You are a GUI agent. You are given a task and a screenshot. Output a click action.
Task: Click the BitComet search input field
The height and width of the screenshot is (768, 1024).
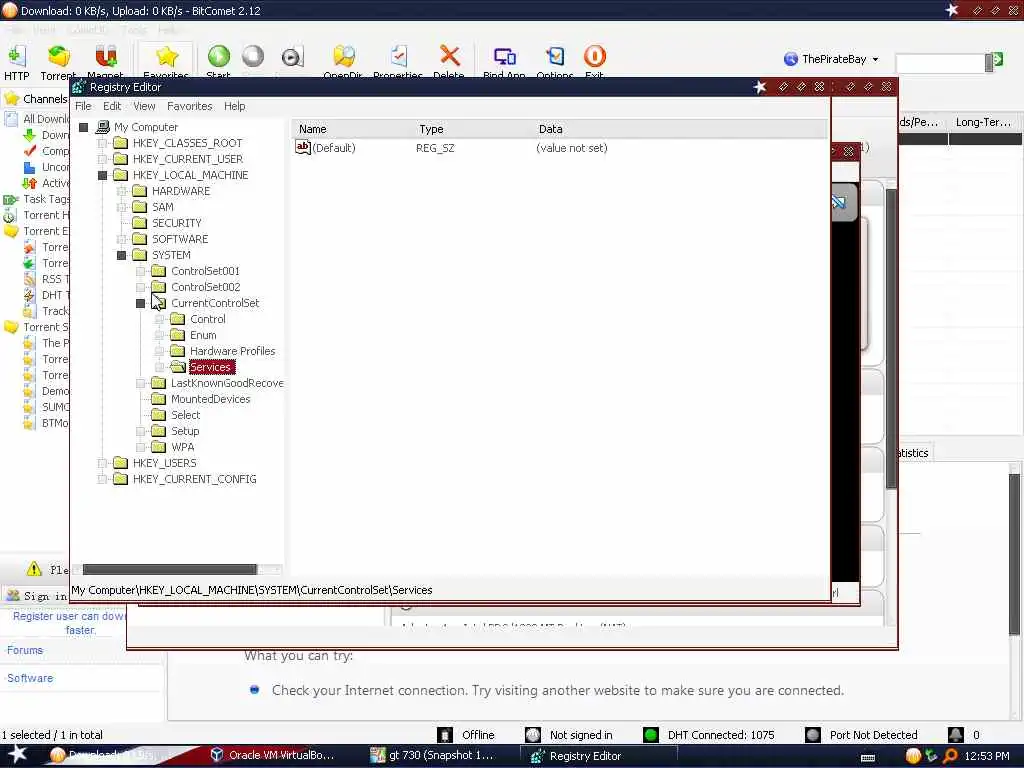pyautogui.click(x=940, y=62)
